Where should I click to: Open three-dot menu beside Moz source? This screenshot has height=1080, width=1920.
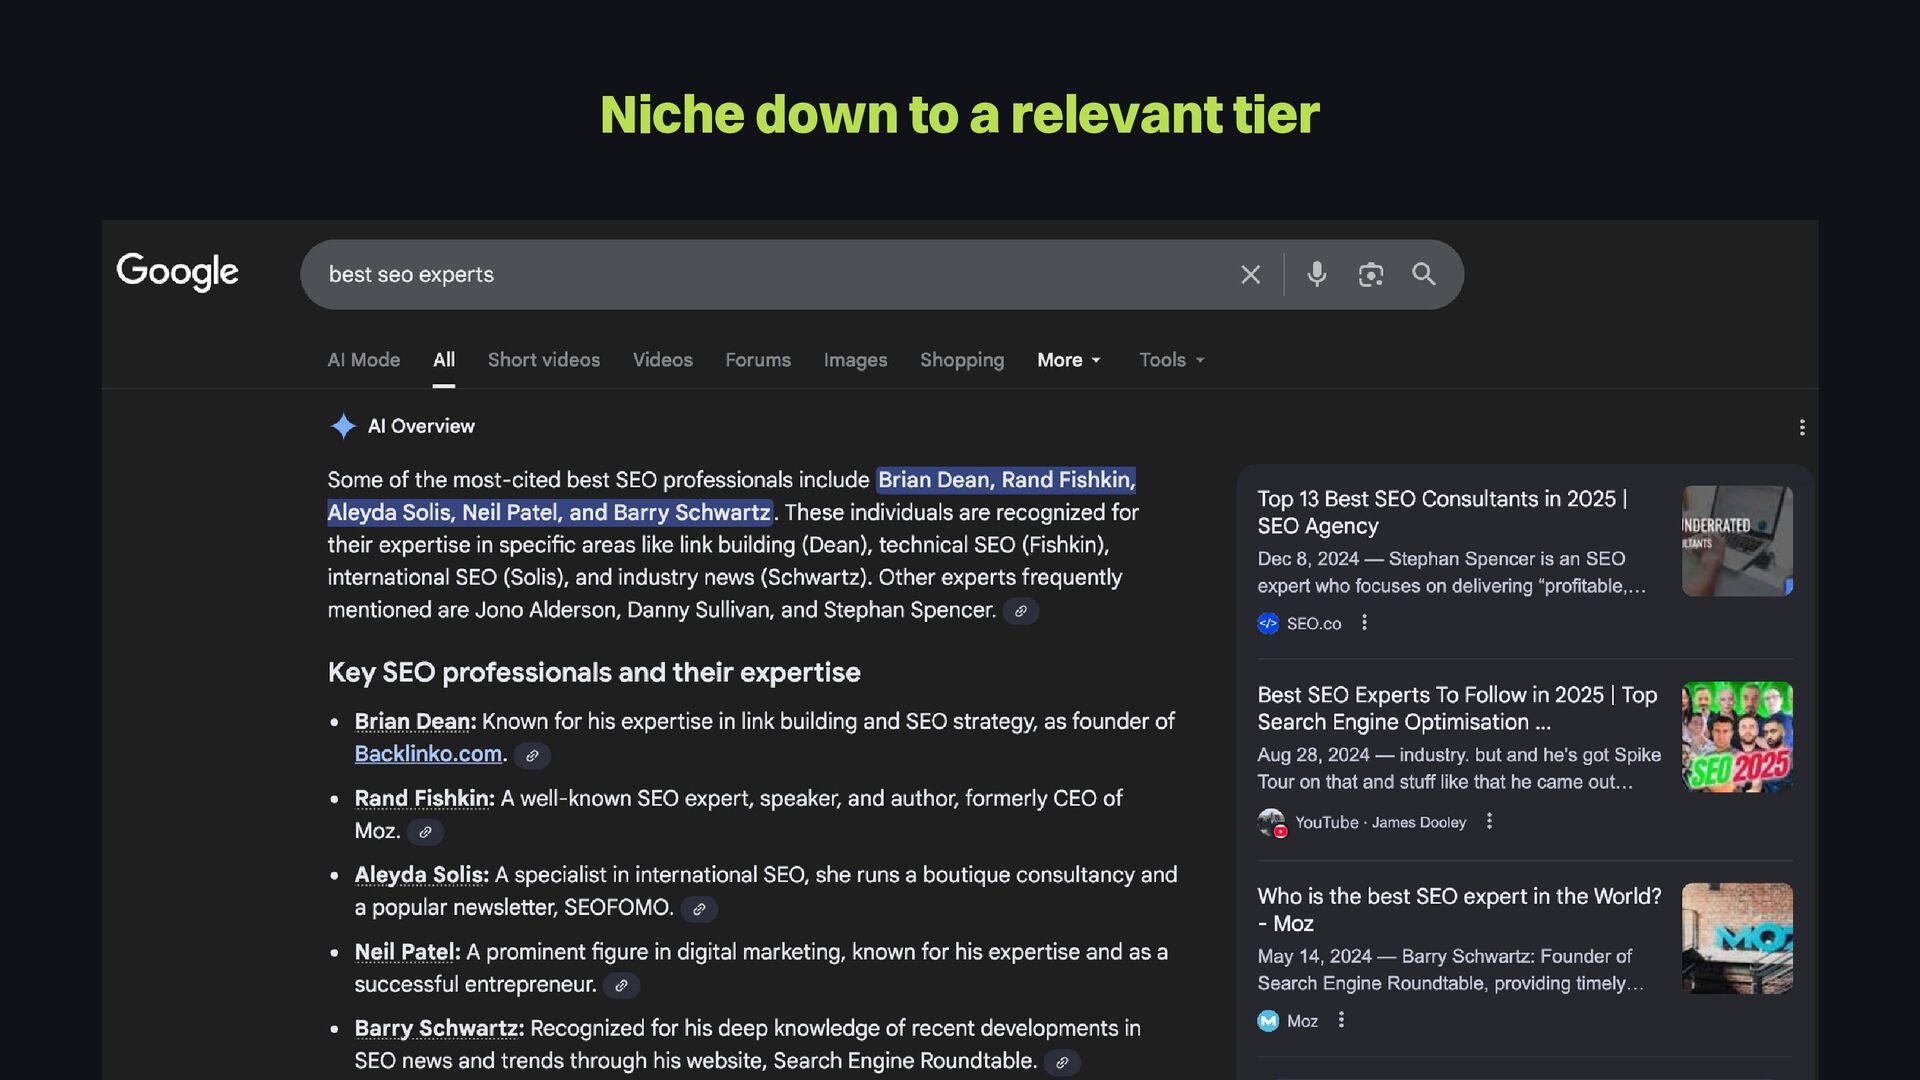tap(1341, 1020)
